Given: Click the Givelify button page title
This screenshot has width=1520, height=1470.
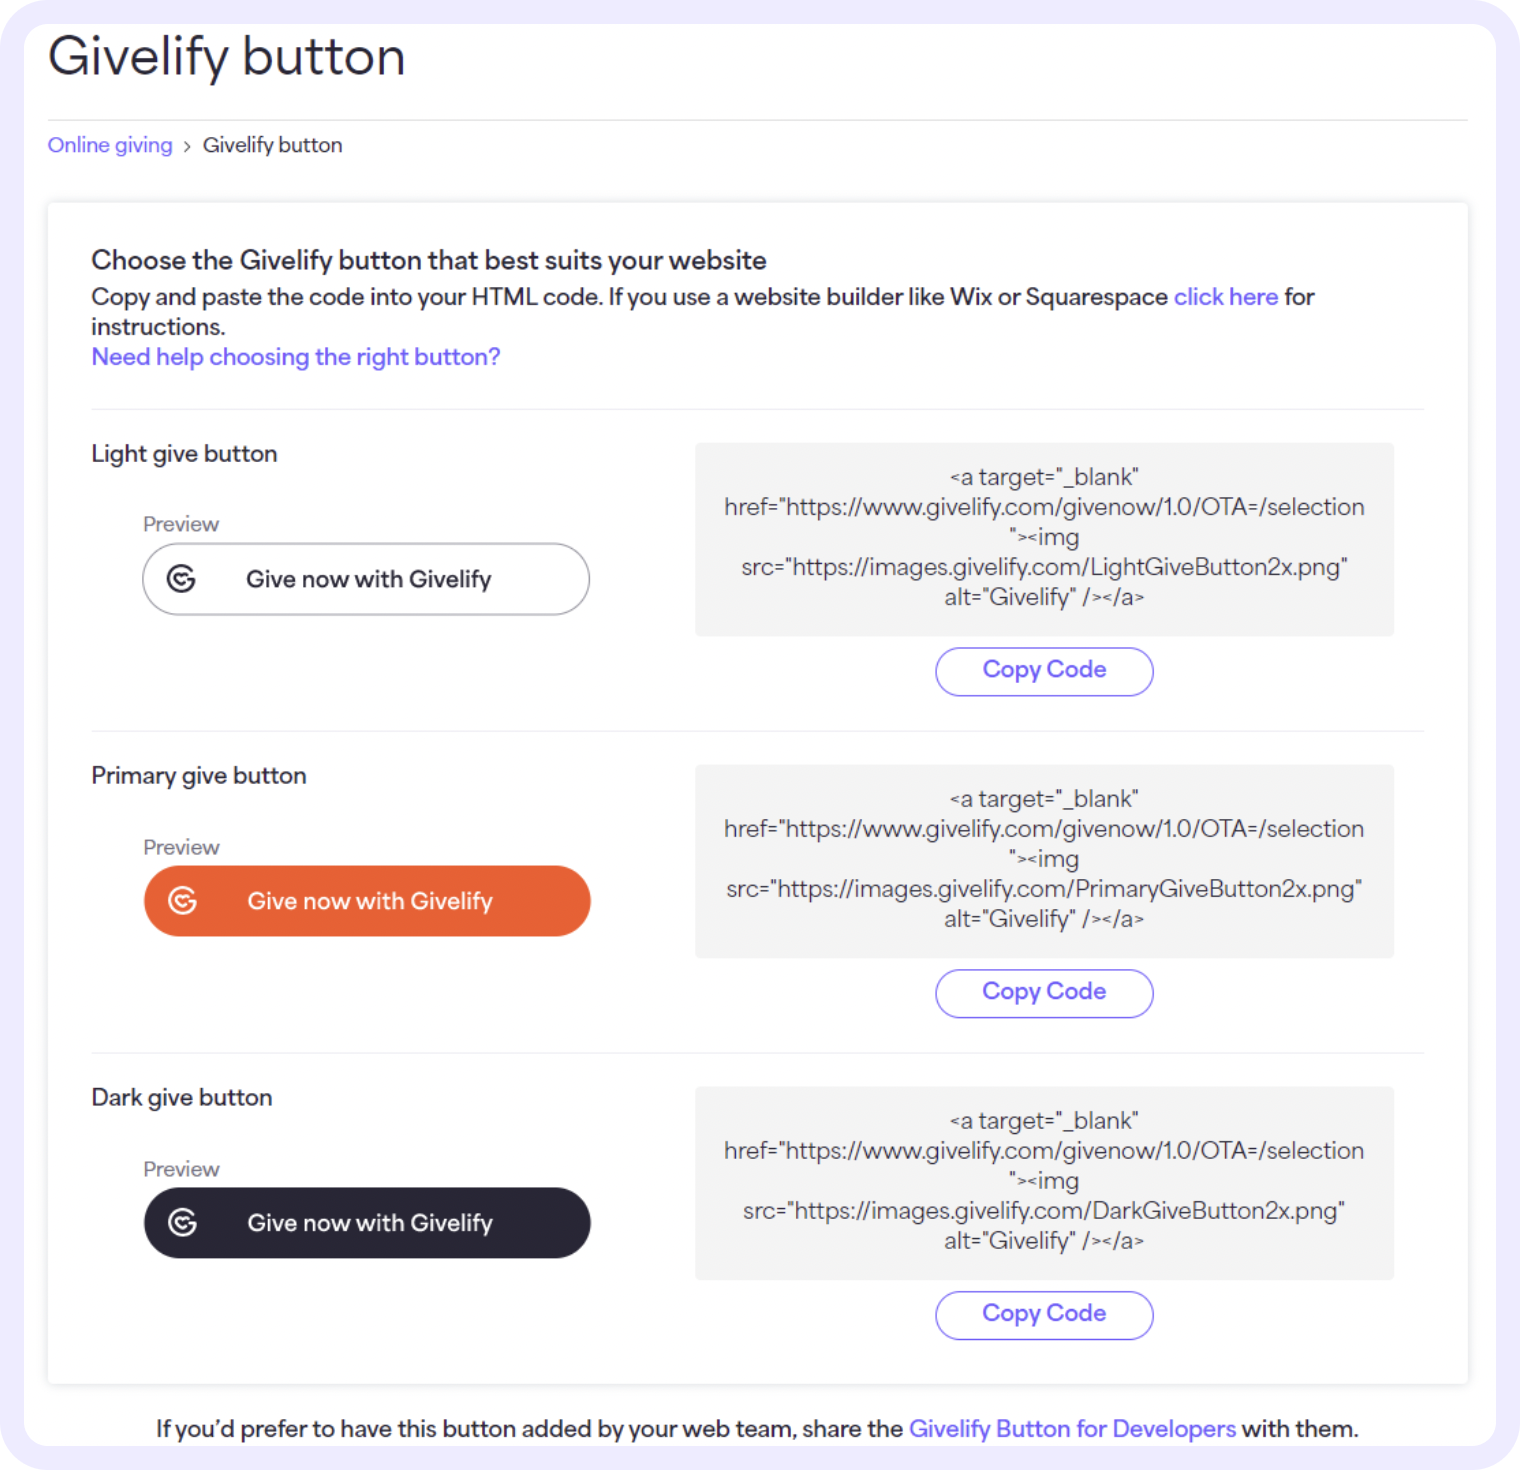Looking at the screenshot, I should point(227,58).
